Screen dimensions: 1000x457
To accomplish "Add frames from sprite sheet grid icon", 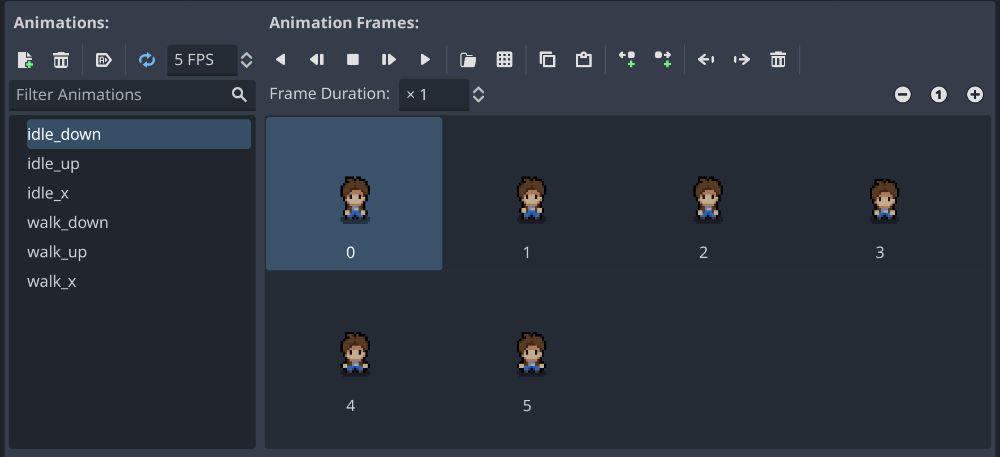I will tap(504, 60).
